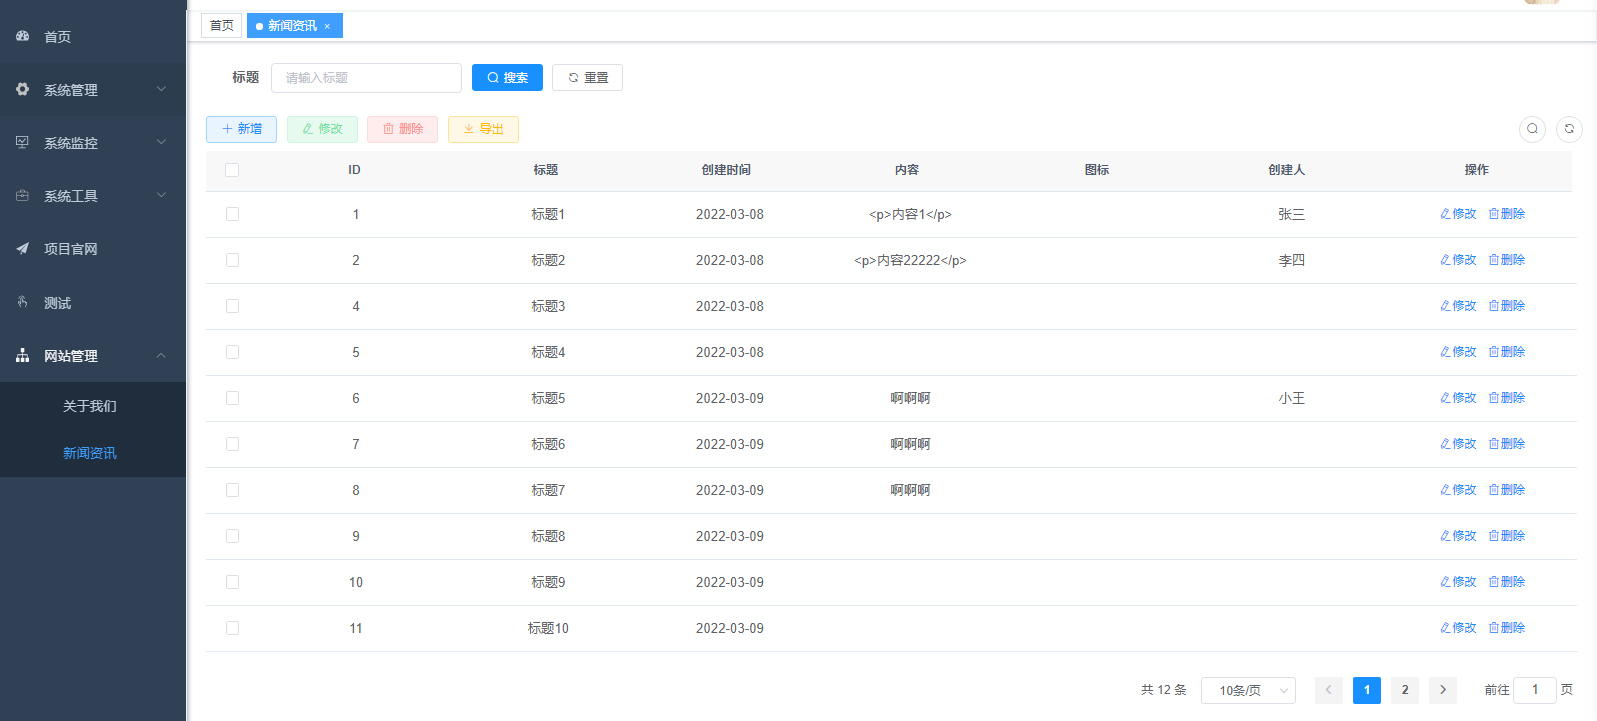
Task: Collapse 网站管理 menu chevron
Action: tap(161, 355)
